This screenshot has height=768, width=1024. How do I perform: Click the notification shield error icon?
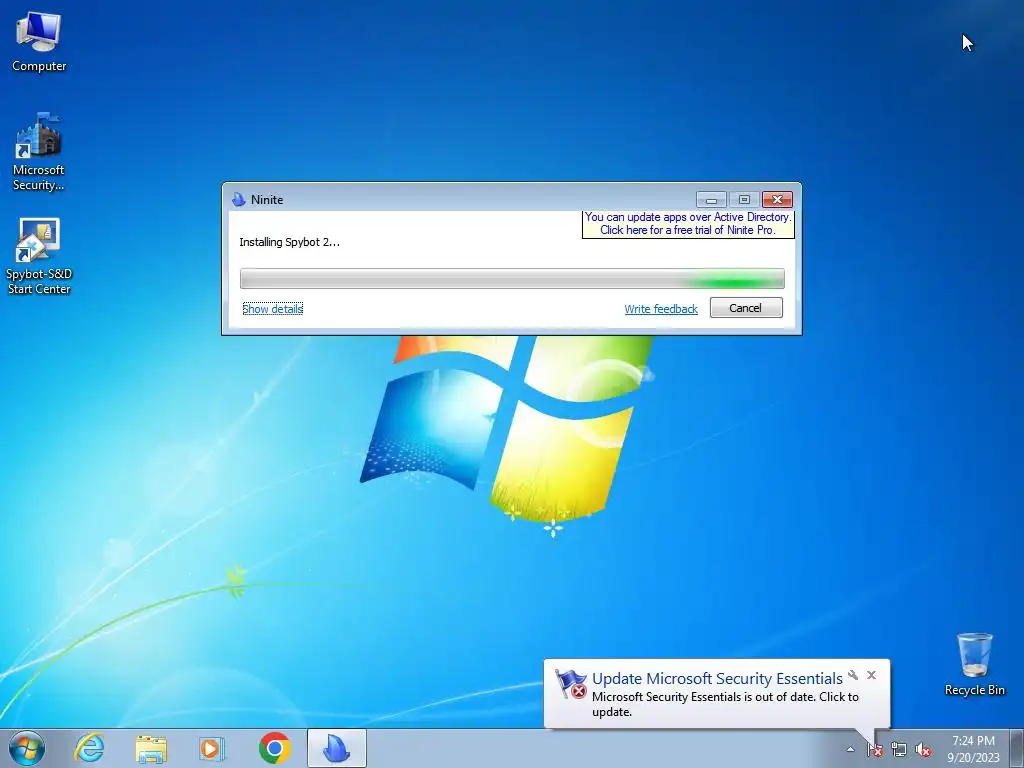(x=571, y=684)
